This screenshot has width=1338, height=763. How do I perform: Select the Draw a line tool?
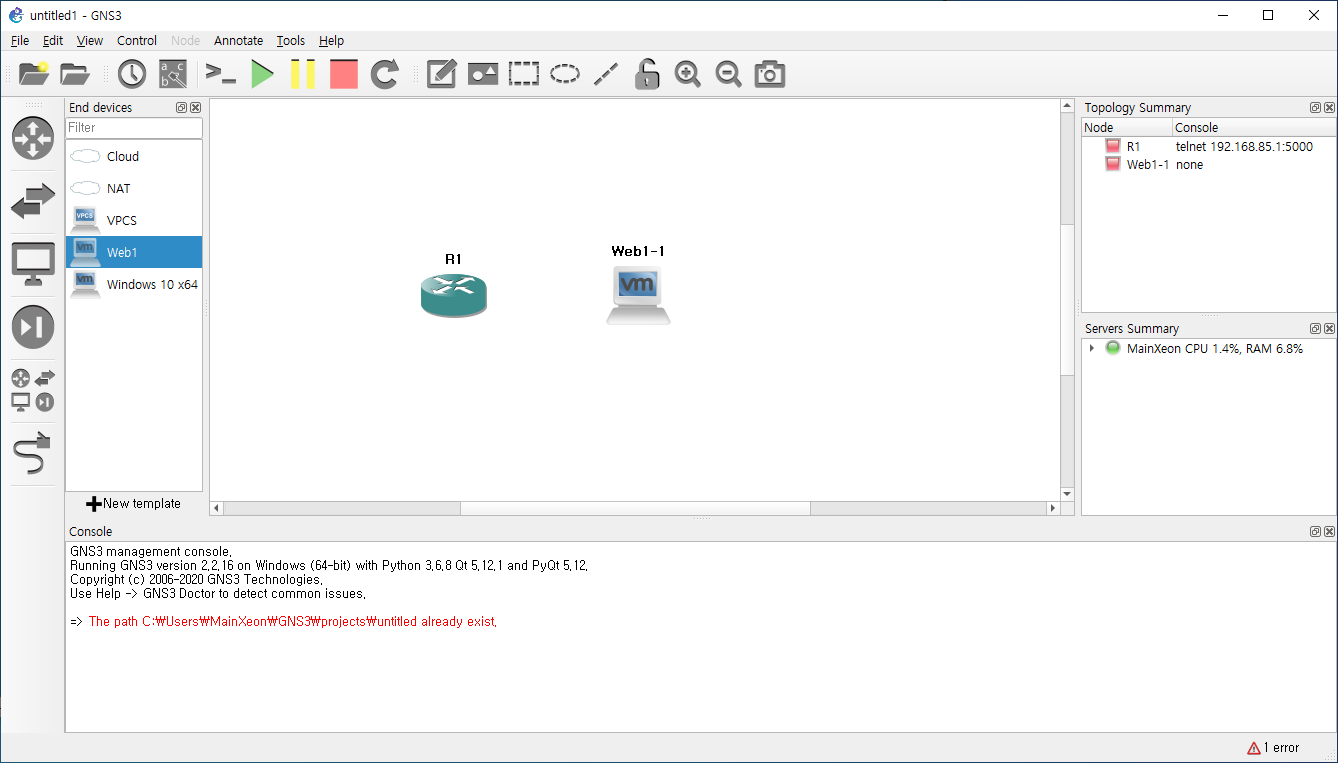click(x=606, y=74)
